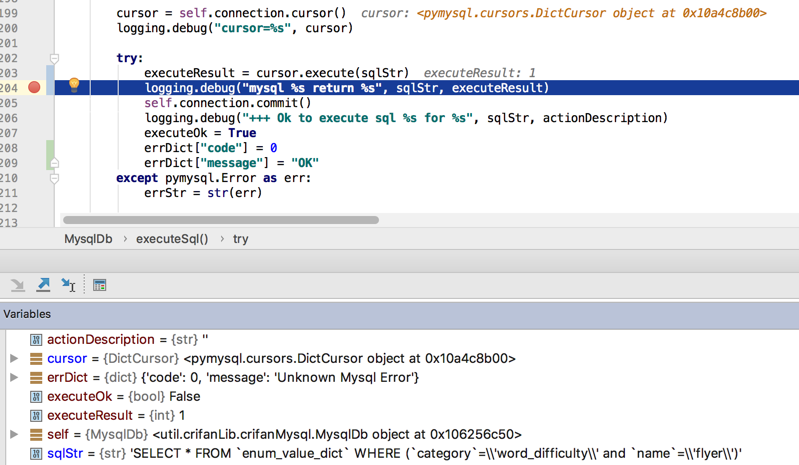Expand the self variable node
Viewport: 799px width, 465px height.
click(14, 434)
